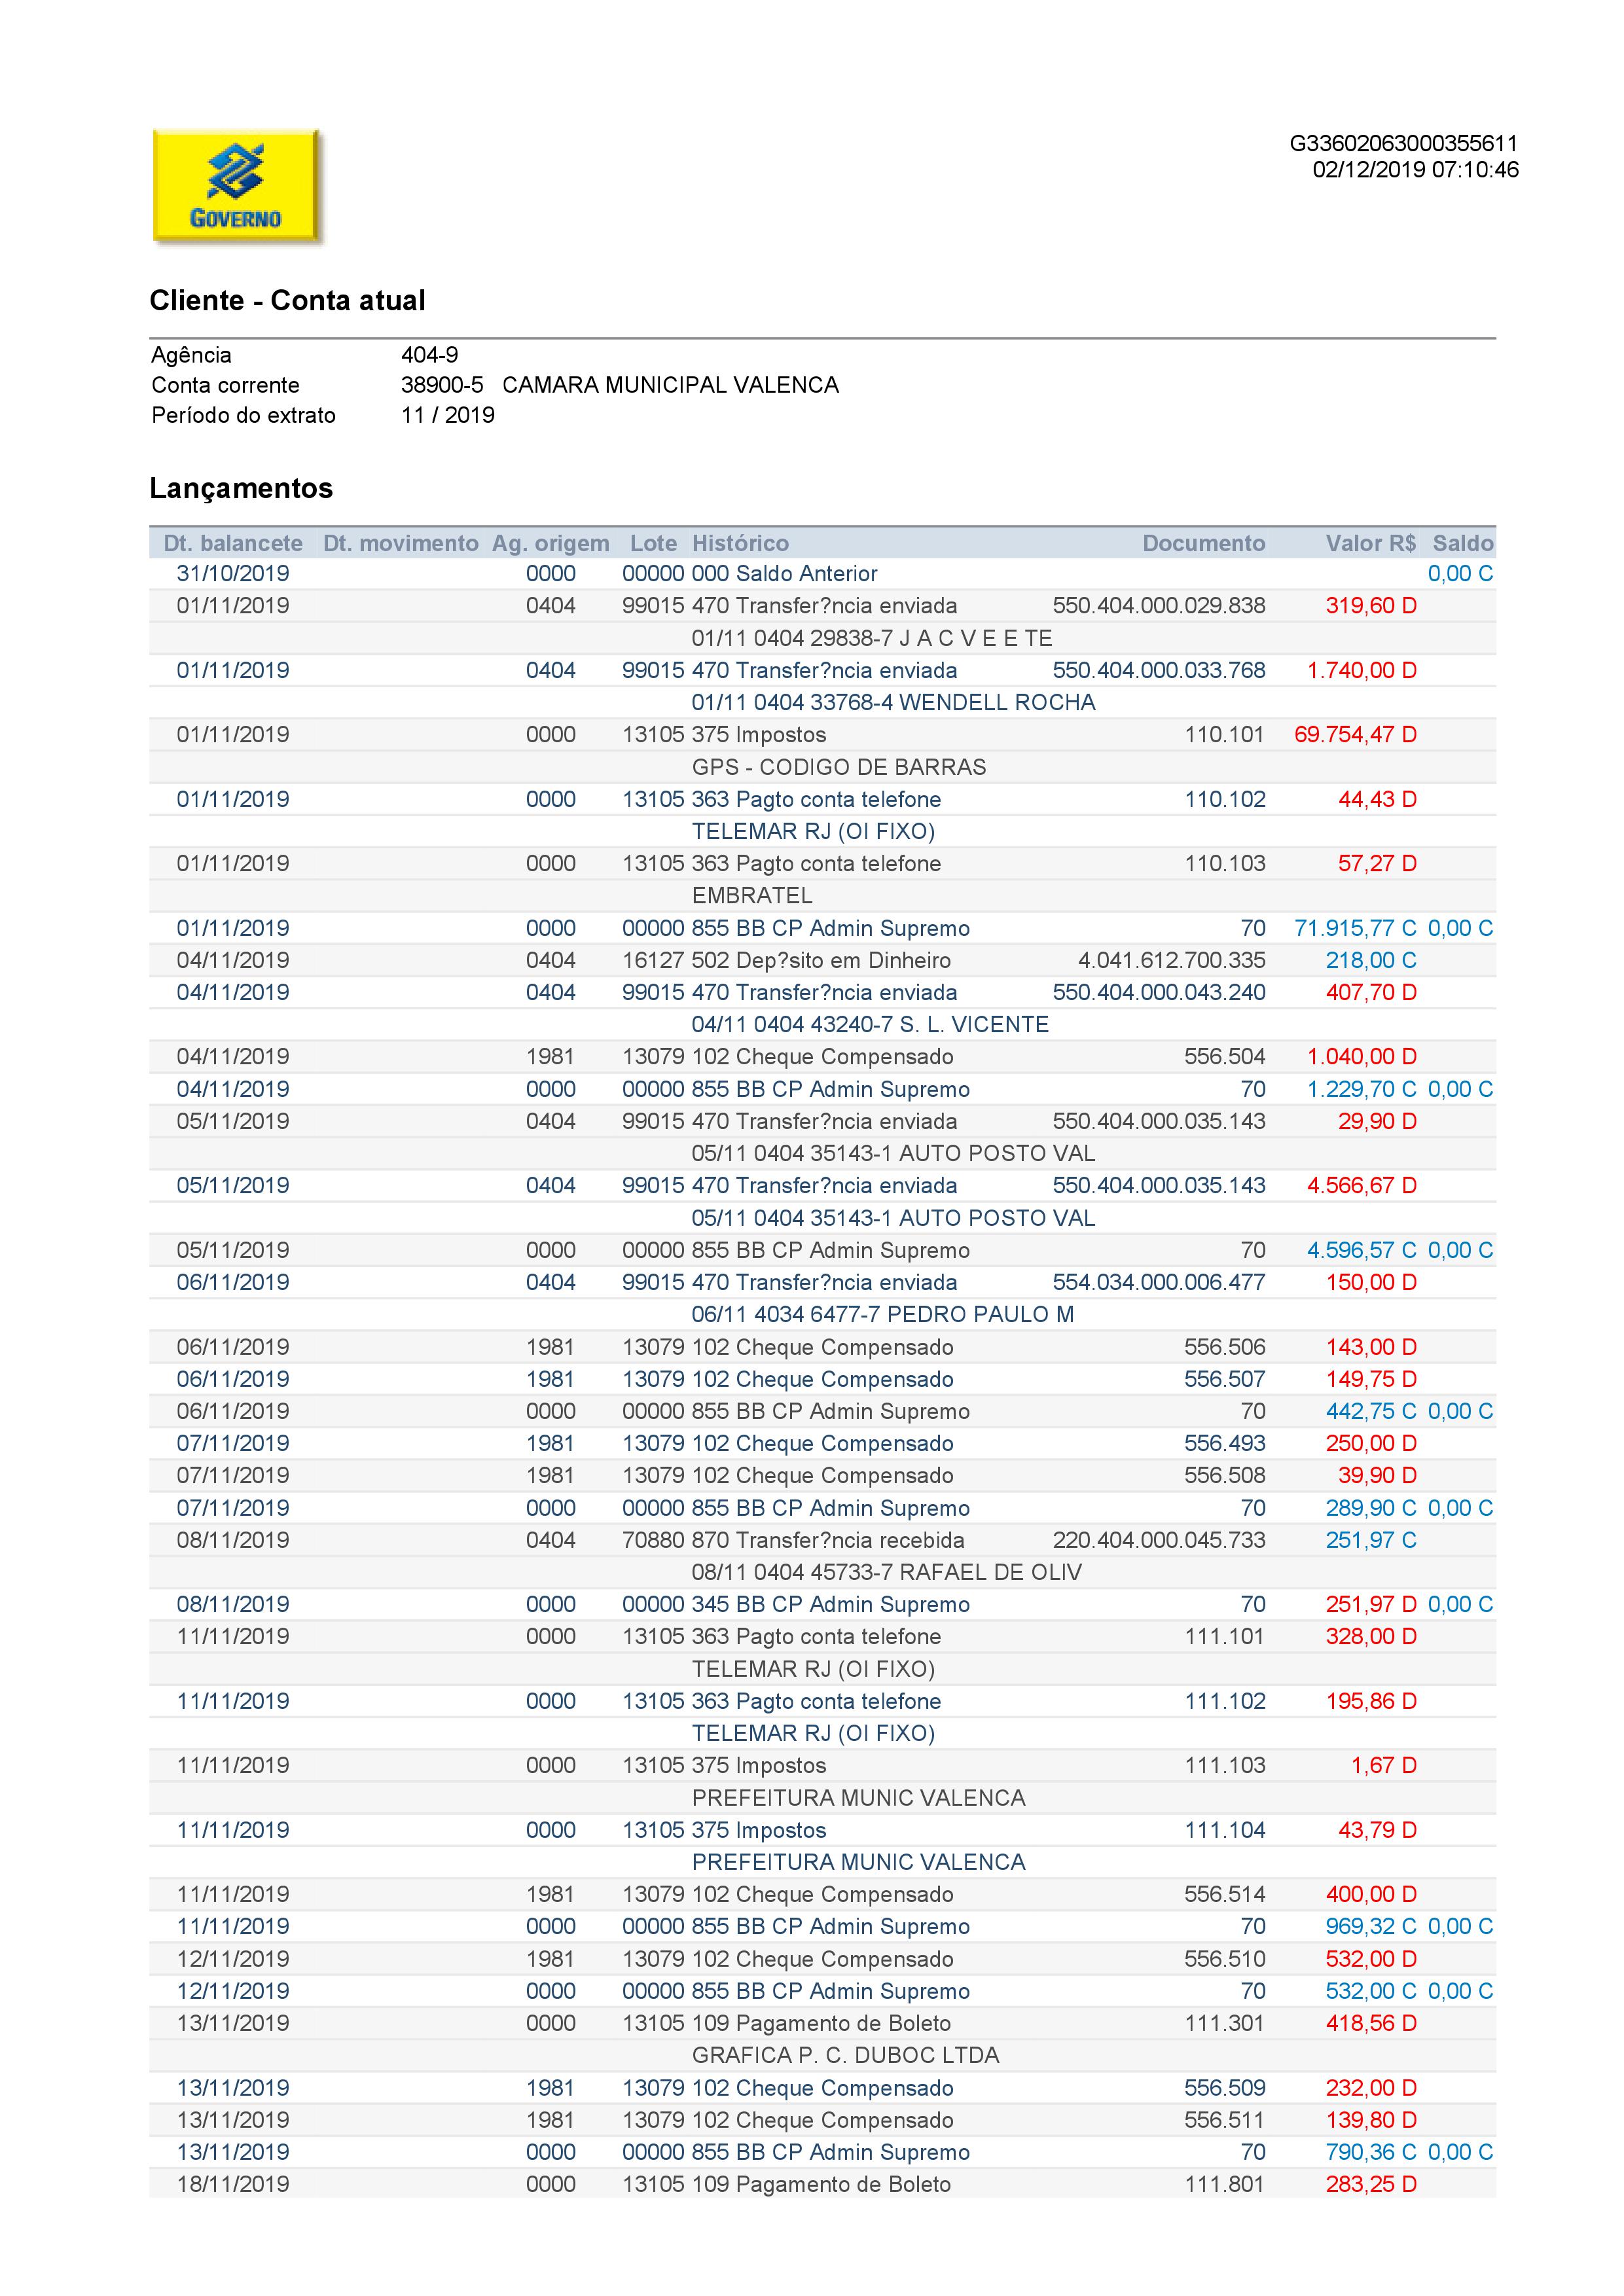Click the EMBRATEL payee line

pos(752,896)
